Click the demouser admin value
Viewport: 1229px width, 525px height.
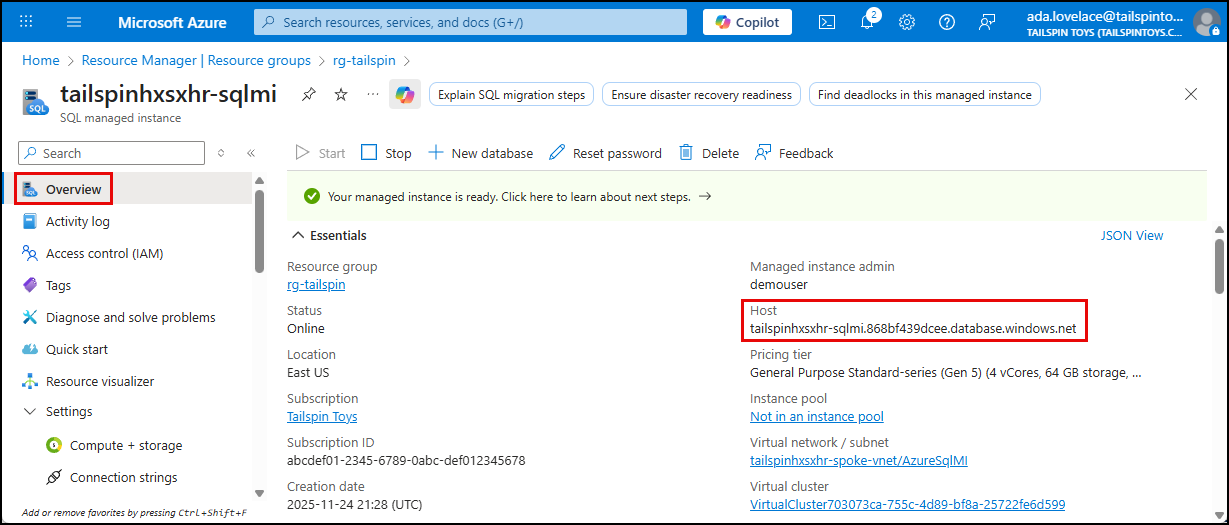pyautogui.click(x=779, y=285)
